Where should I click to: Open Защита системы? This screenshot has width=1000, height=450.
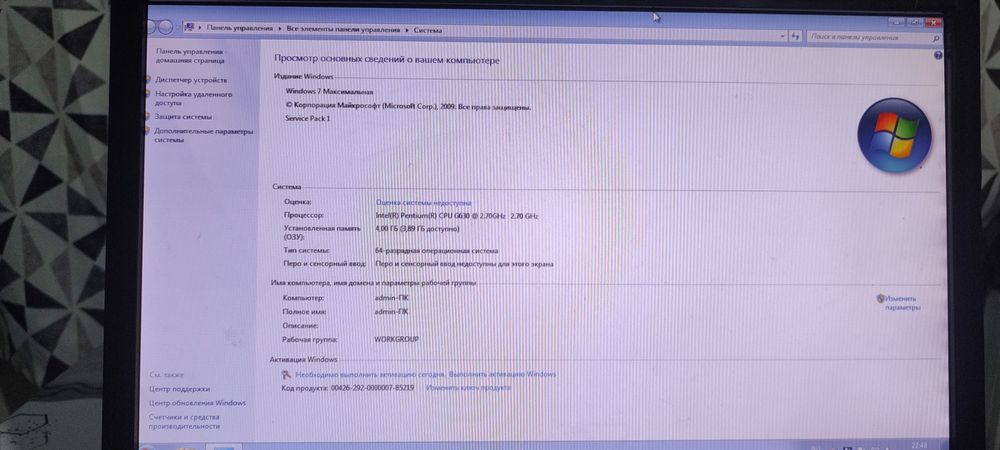[183, 117]
